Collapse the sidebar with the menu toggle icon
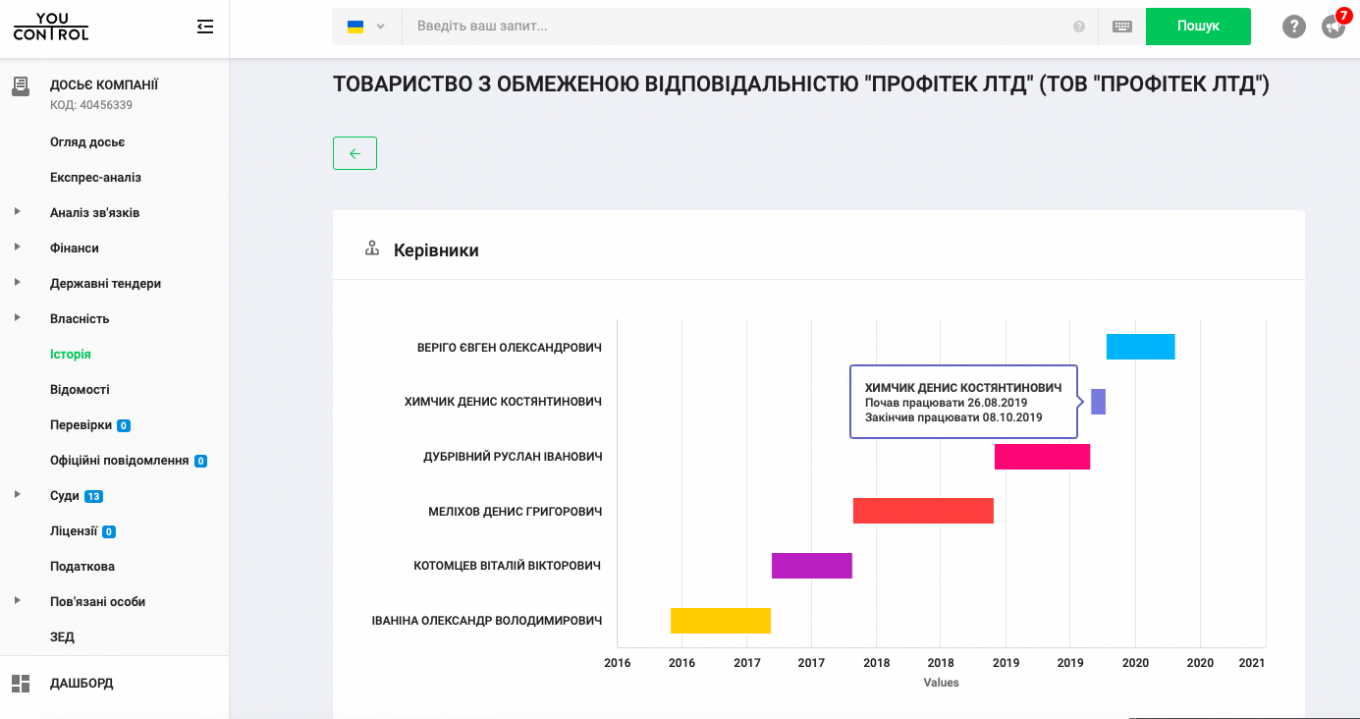The width and height of the screenshot is (1360, 719). [205, 27]
